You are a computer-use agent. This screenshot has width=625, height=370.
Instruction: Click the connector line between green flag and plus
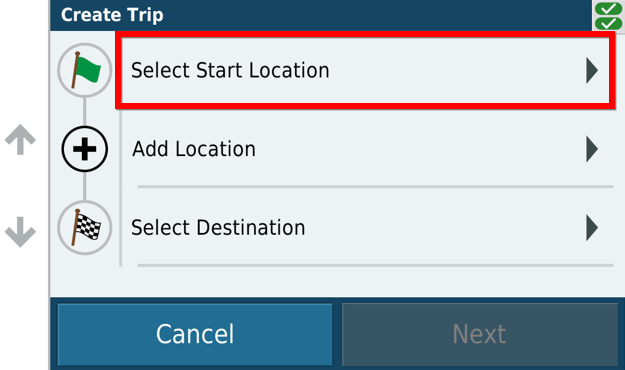(x=85, y=112)
